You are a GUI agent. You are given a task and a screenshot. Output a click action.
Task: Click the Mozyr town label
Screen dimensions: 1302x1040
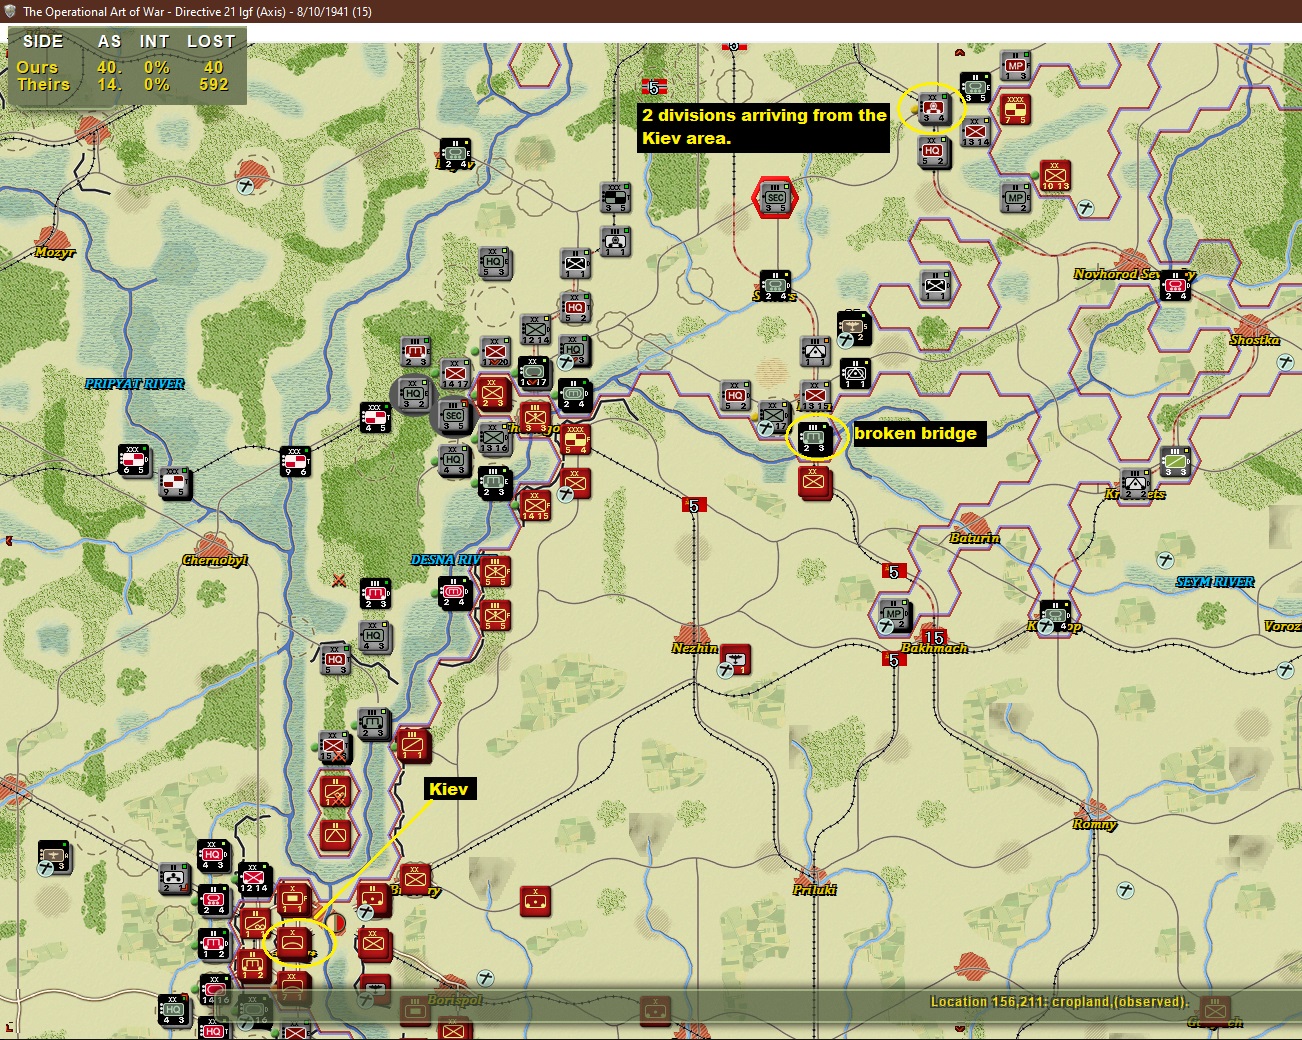55,252
